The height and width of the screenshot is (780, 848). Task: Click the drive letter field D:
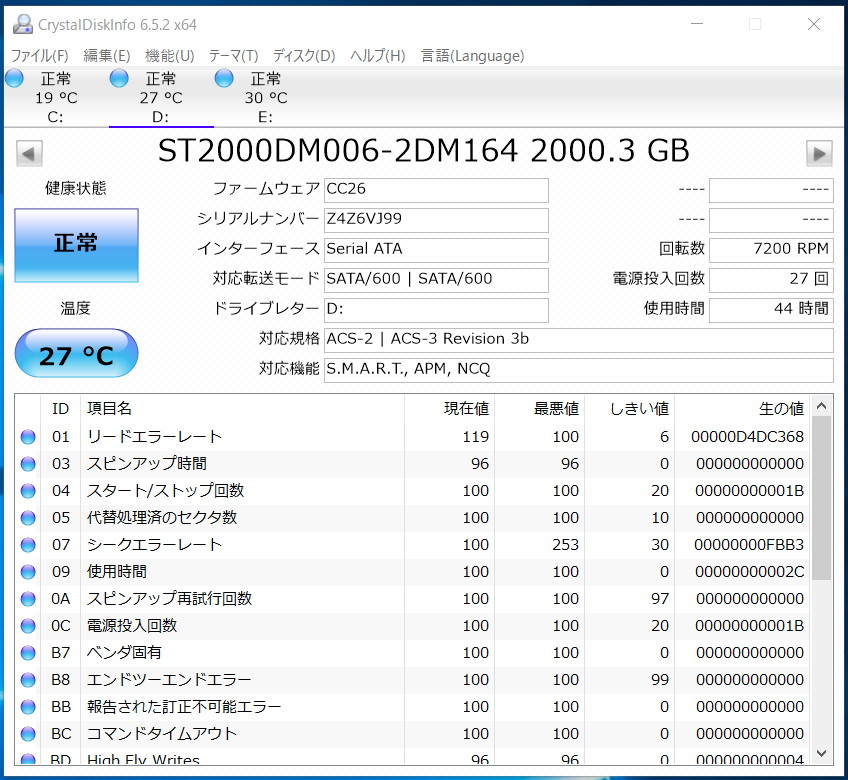point(436,310)
